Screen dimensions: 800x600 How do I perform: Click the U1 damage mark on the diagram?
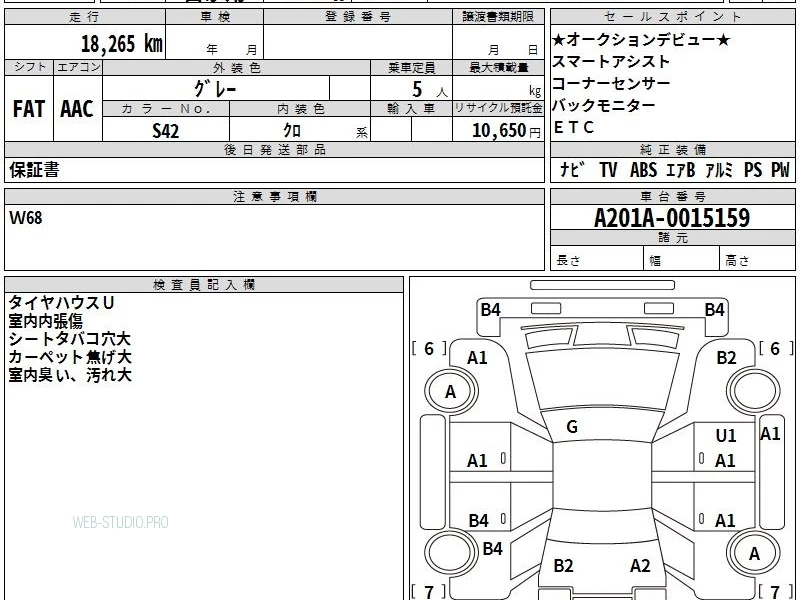(726, 436)
